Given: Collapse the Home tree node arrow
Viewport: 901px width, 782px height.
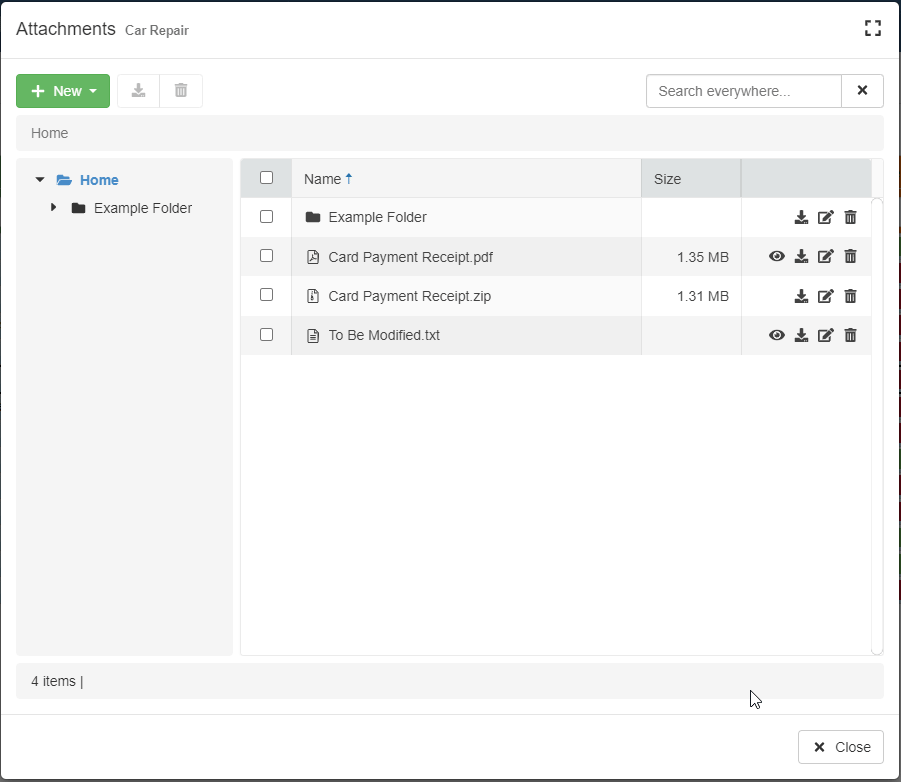Looking at the screenshot, I should pyautogui.click(x=40, y=180).
